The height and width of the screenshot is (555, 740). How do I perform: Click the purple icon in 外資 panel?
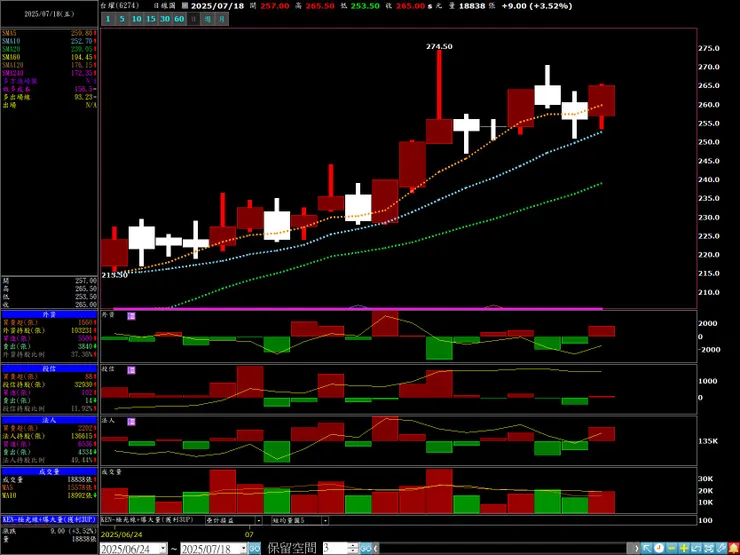[132, 316]
